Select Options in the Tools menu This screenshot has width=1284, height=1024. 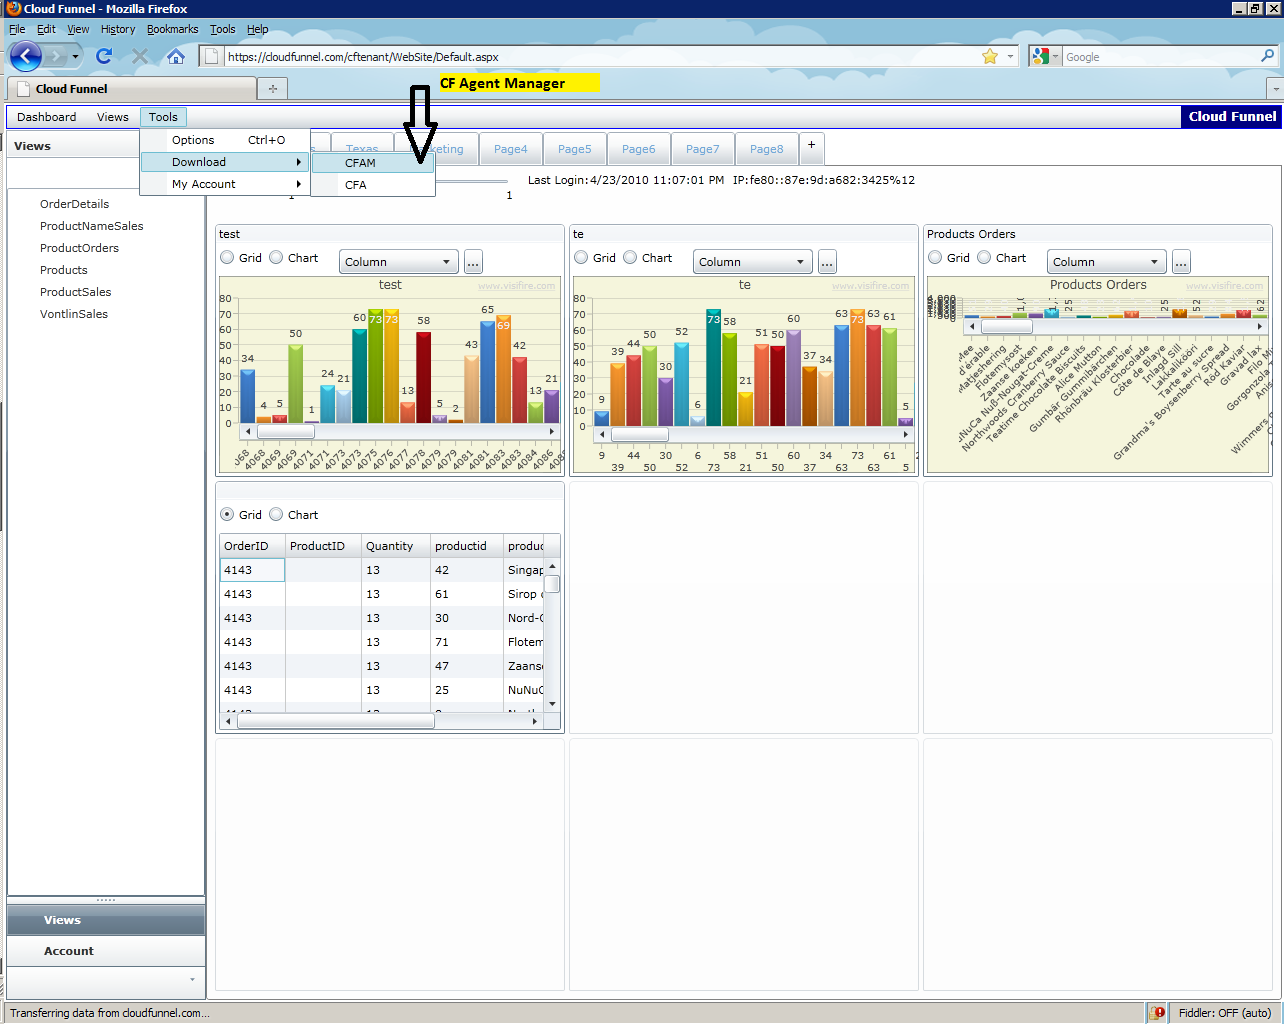tap(224, 140)
